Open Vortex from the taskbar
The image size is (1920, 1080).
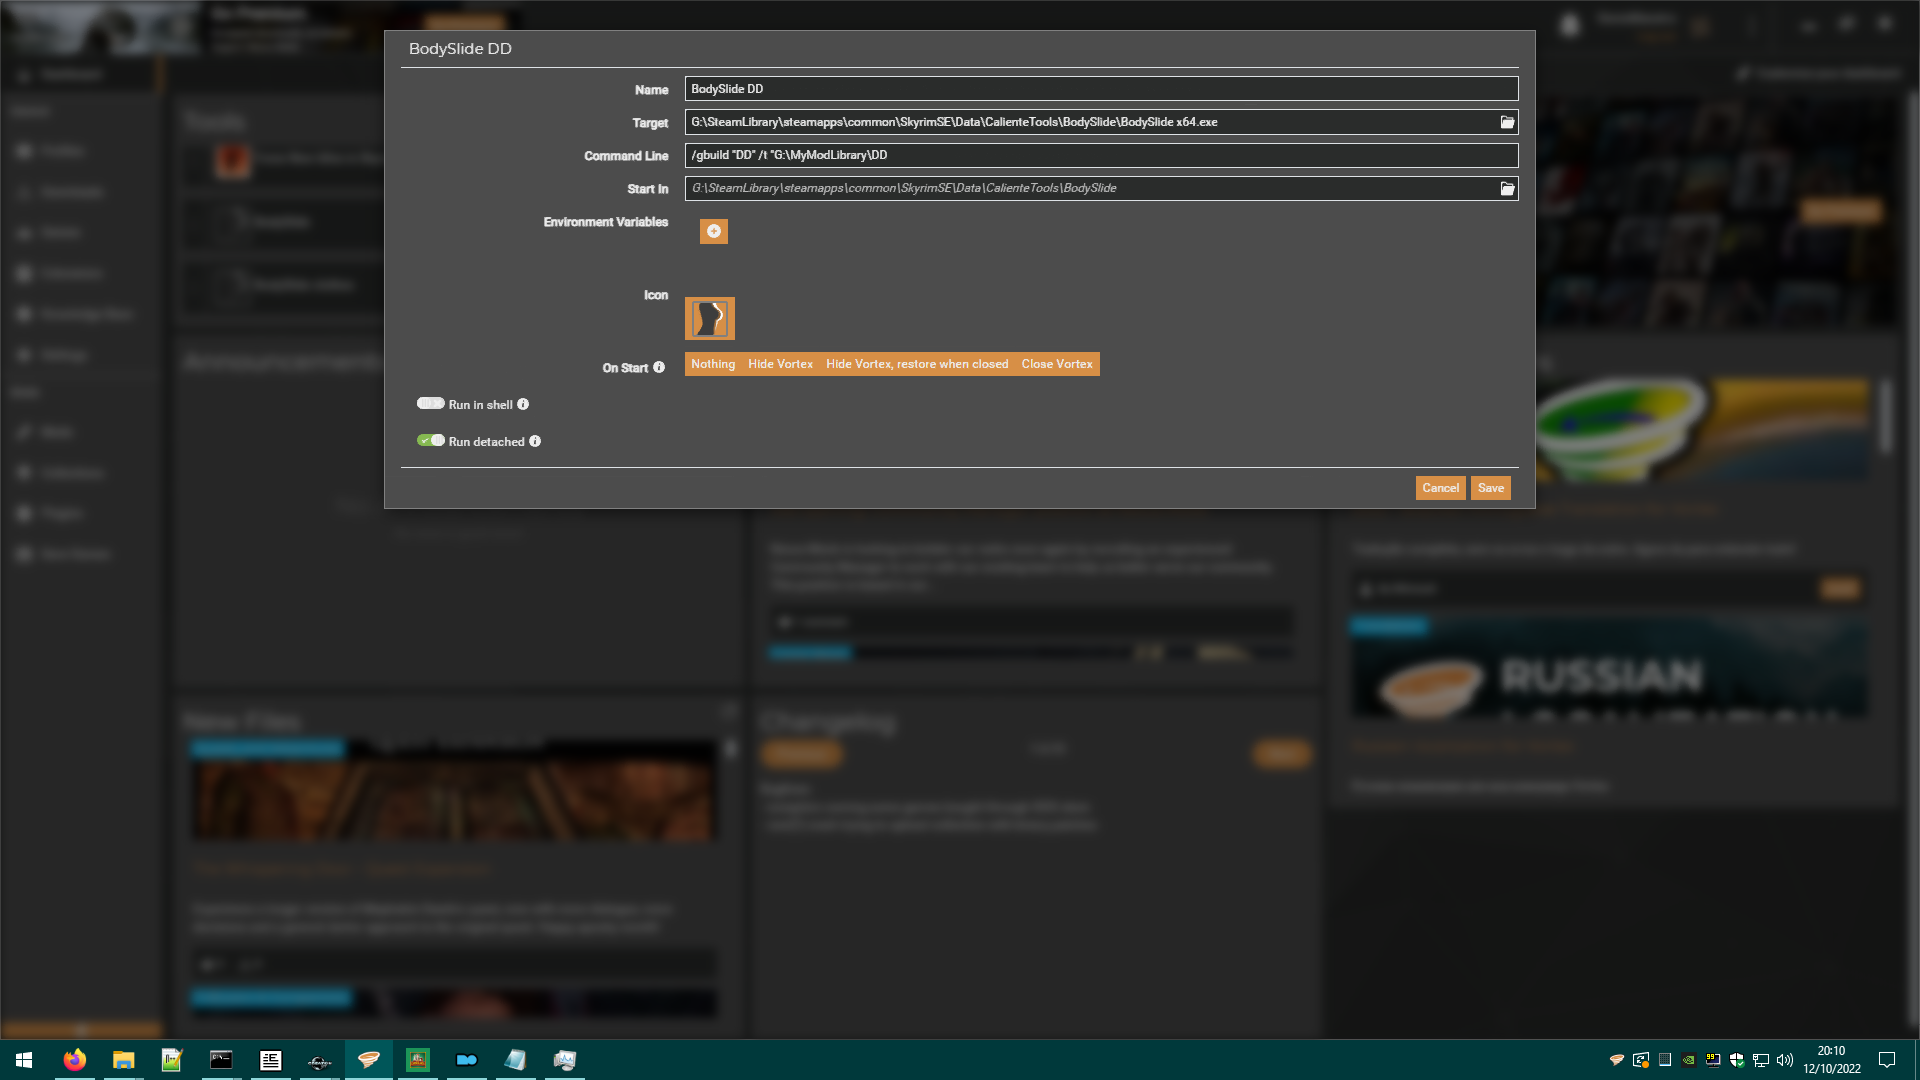pyautogui.click(x=369, y=1060)
